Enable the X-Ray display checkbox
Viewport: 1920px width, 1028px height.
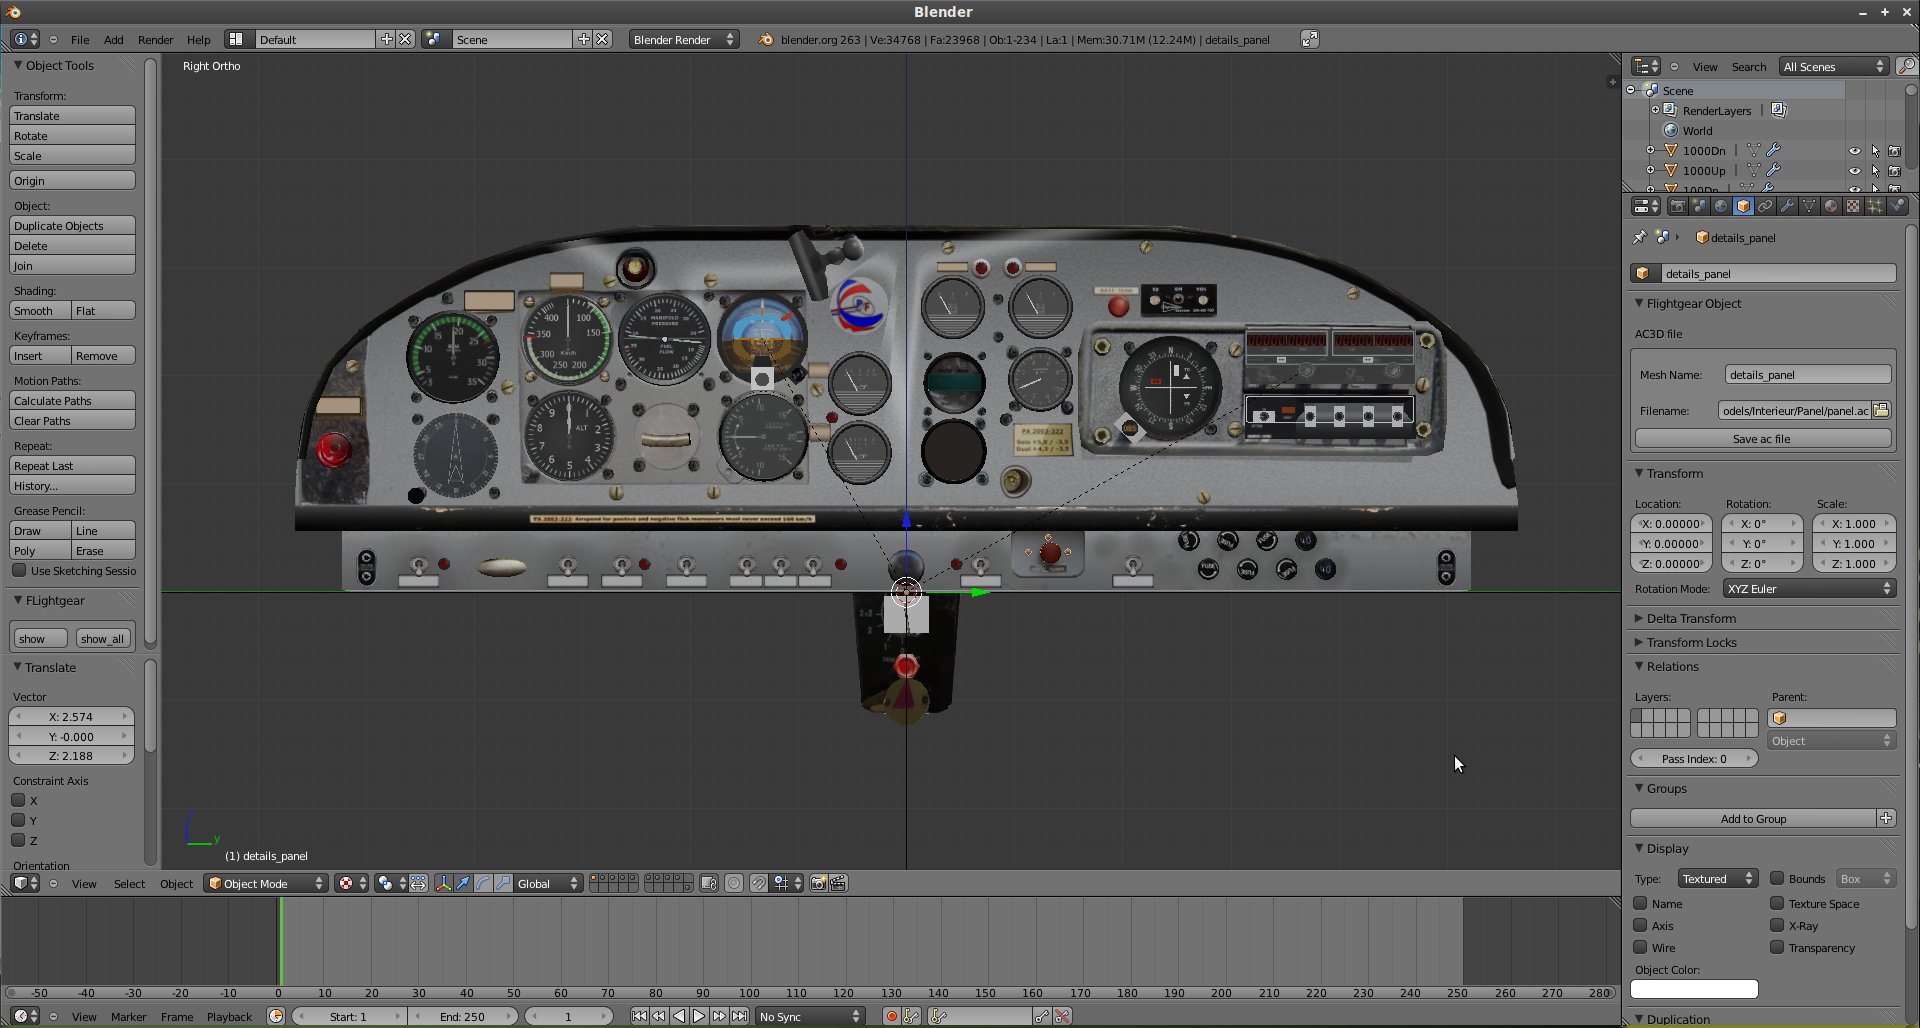[x=1777, y=925]
